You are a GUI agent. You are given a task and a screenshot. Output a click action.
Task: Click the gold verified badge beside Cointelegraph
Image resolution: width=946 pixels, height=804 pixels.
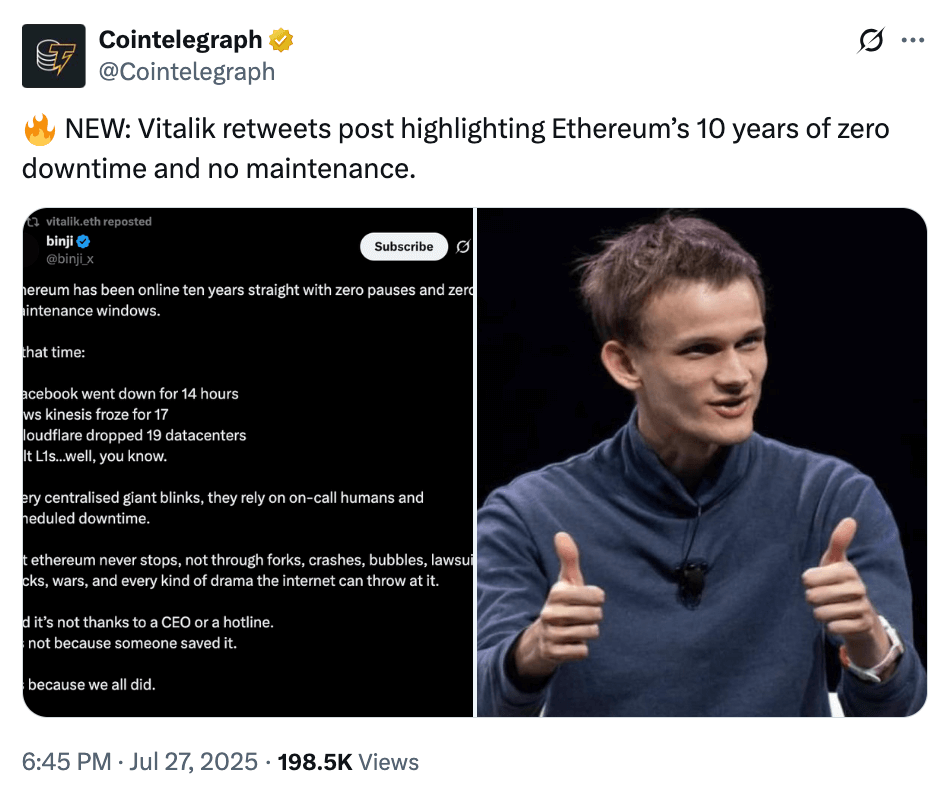pyautogui.click(x=281, y=40)
